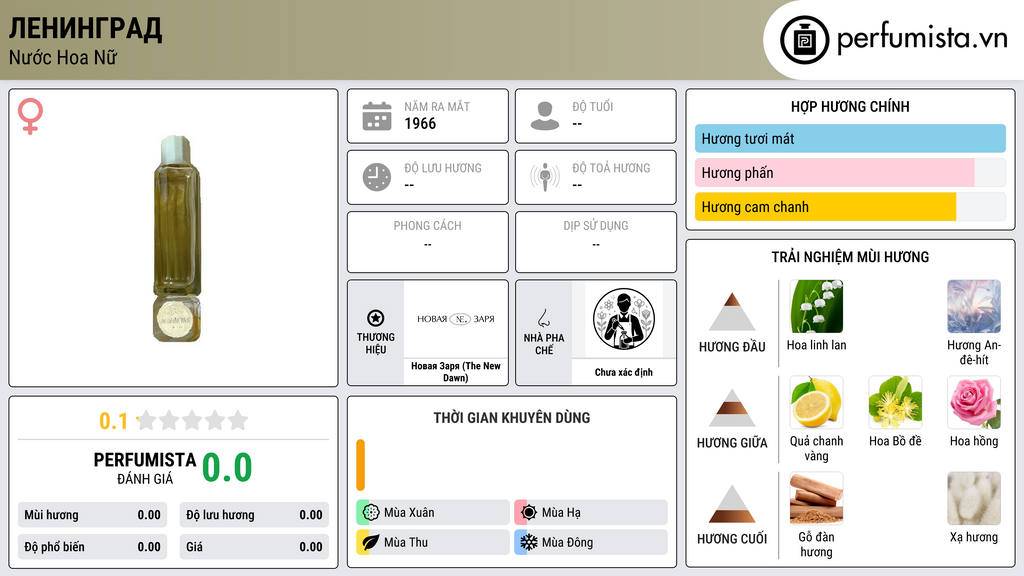Click the nose icon for Nhà pha chế
This screenshot has width=1024, height=576.
point(543,318)
